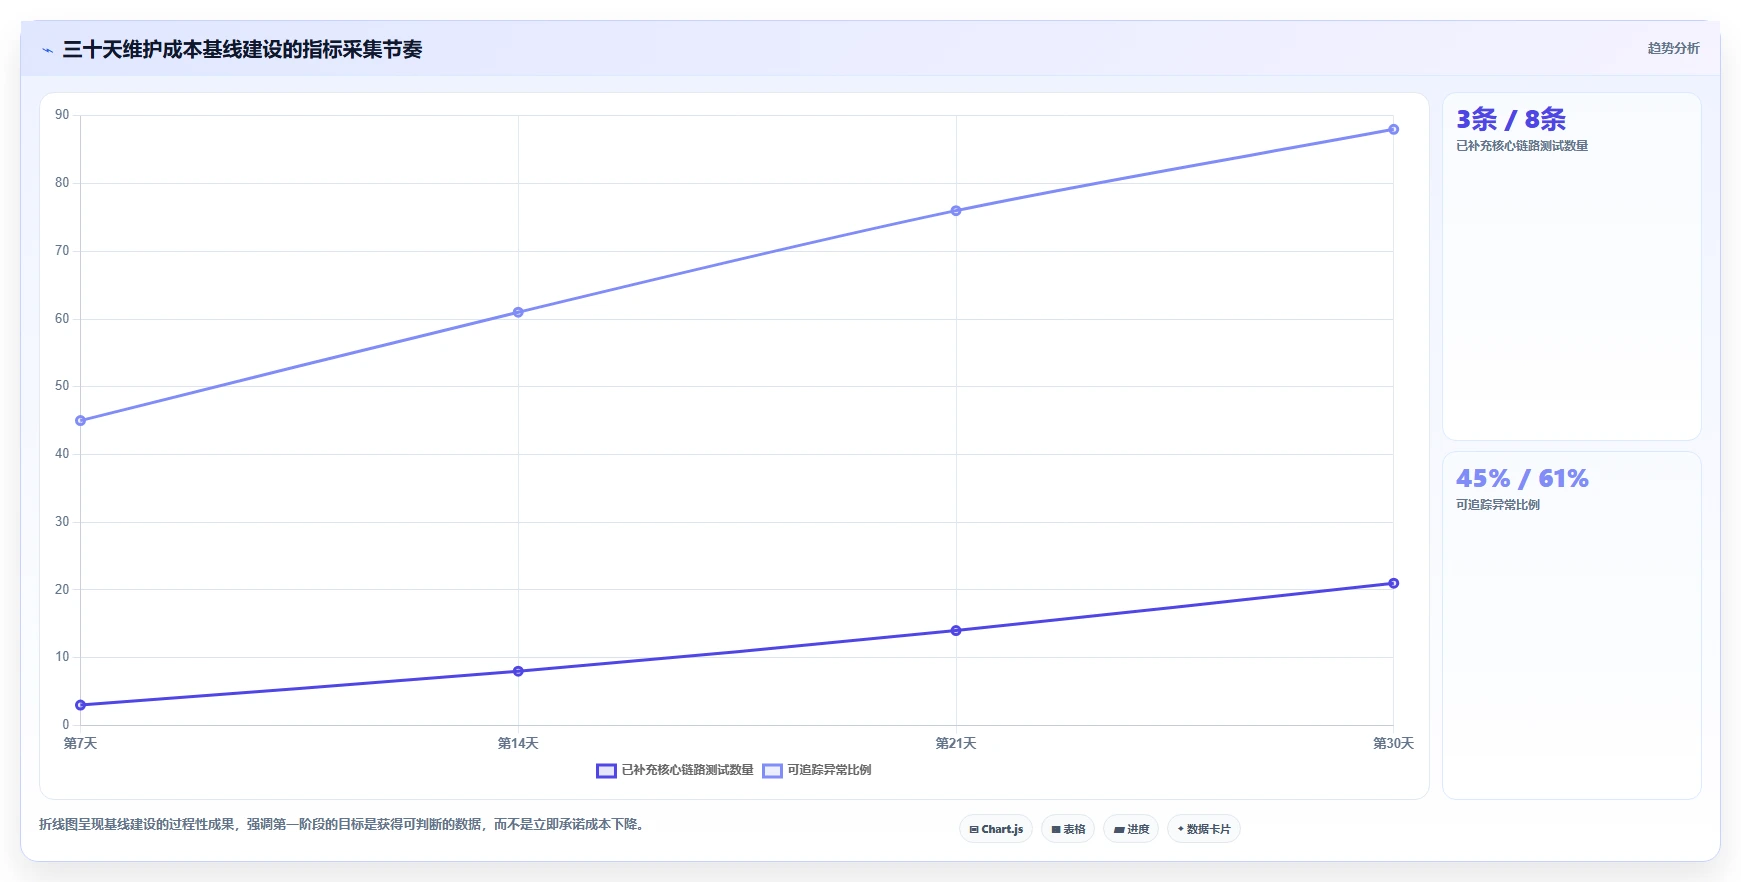This screenshot has width=1741, height=882.
Task: Click the y-axis value 70
Action: point(62,251)
